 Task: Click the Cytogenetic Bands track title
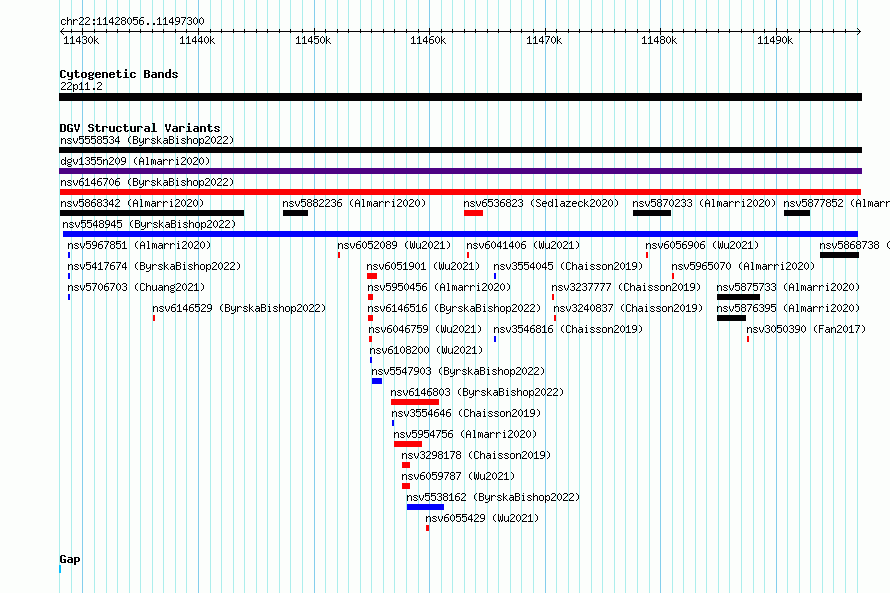119,74
